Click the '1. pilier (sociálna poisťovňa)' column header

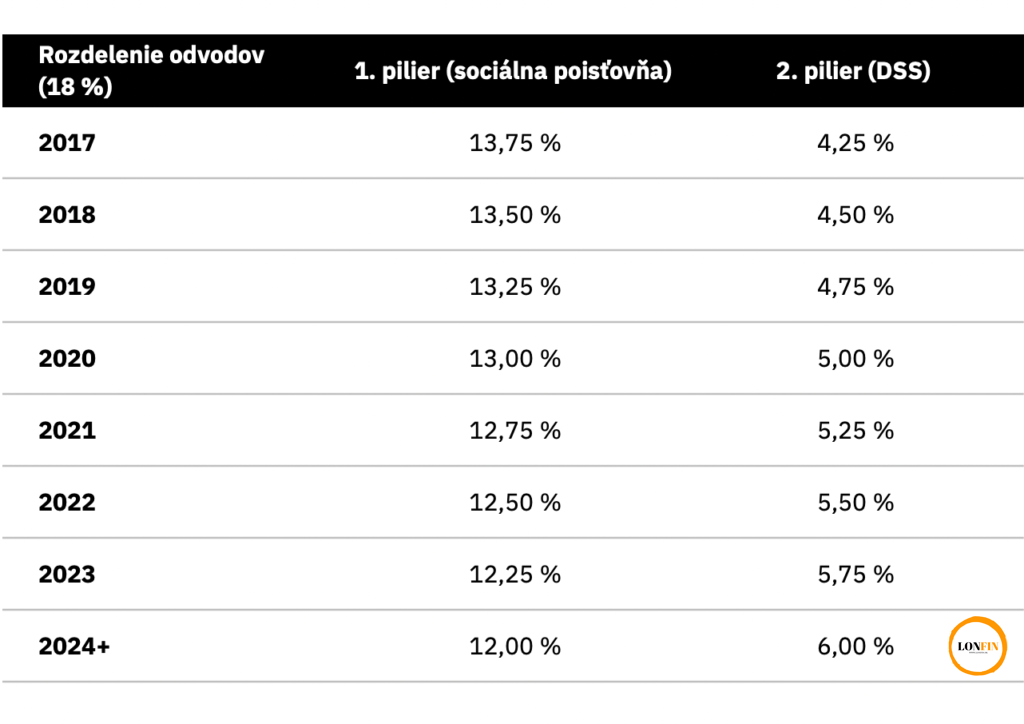pyautogui.click(x=513, y=71)
